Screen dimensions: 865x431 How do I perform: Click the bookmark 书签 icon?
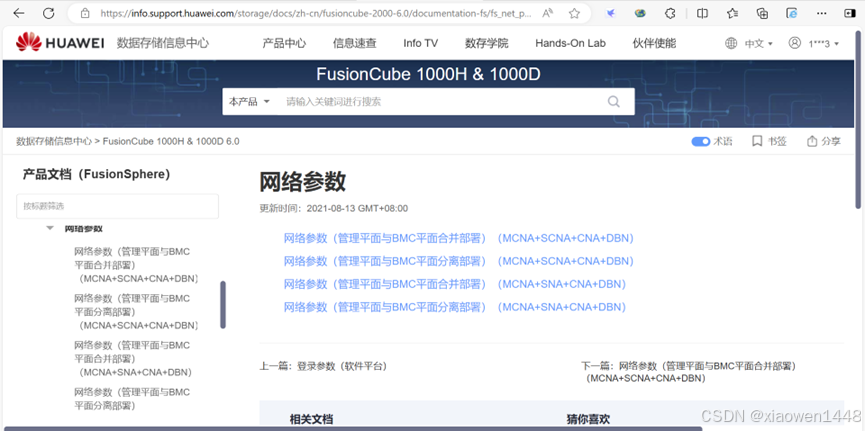[757, 141]
